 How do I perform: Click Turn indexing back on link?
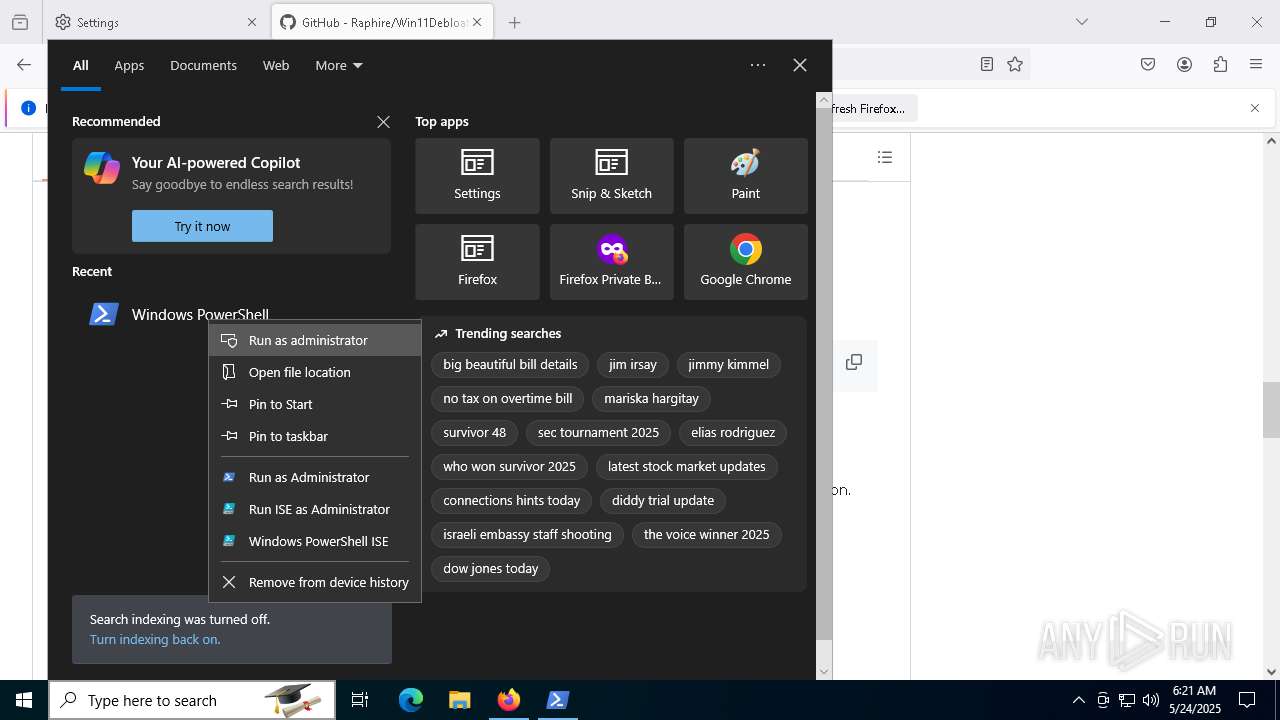click(155, 639)
